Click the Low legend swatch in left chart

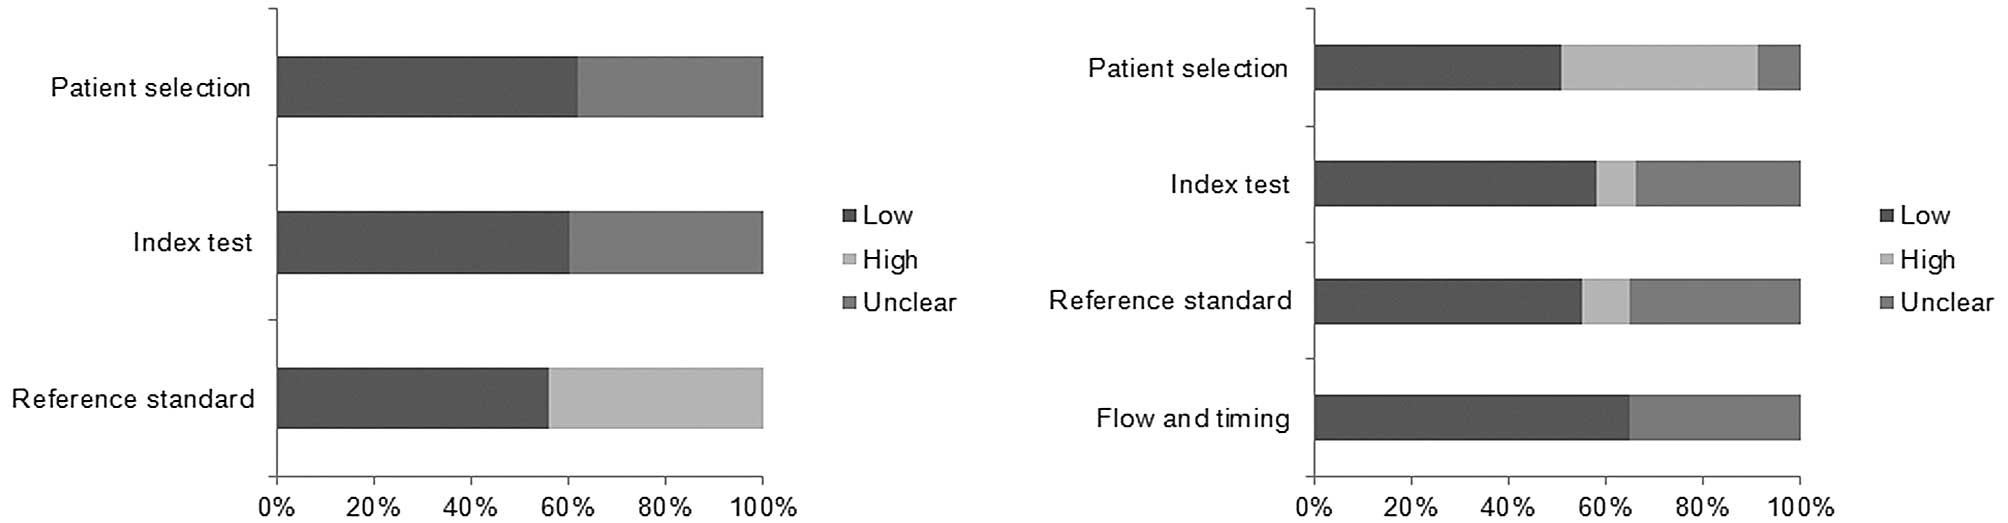point(850,216)
